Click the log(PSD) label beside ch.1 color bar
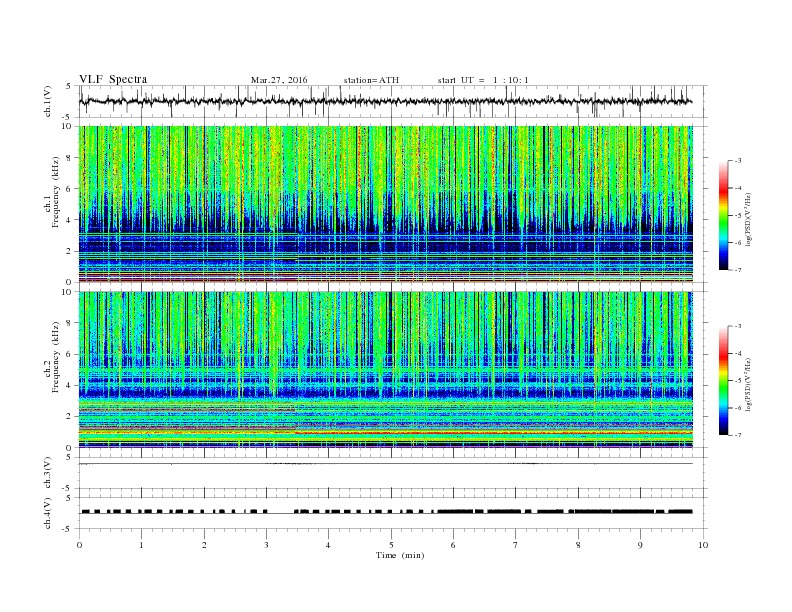 749,220
